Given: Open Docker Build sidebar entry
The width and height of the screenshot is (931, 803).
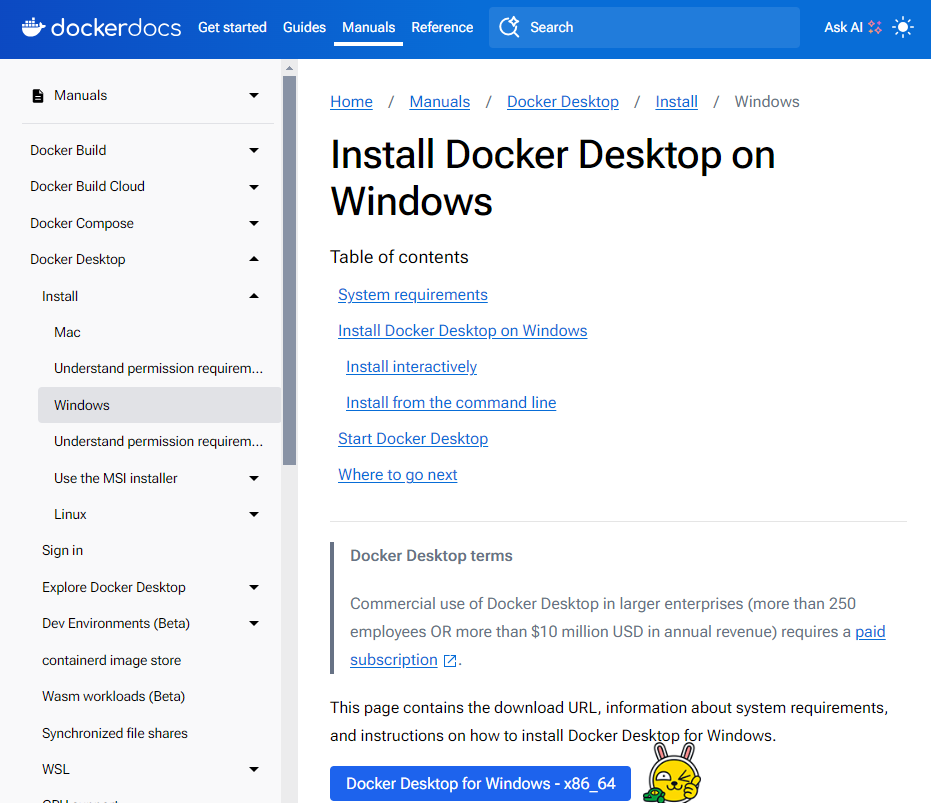Looking at the screenshot, I should click(68, 150).
